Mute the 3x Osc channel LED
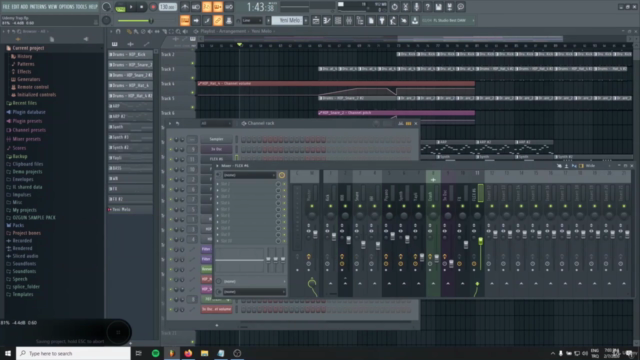Screen dimensions: 640x360 click(x=171, y=149)
